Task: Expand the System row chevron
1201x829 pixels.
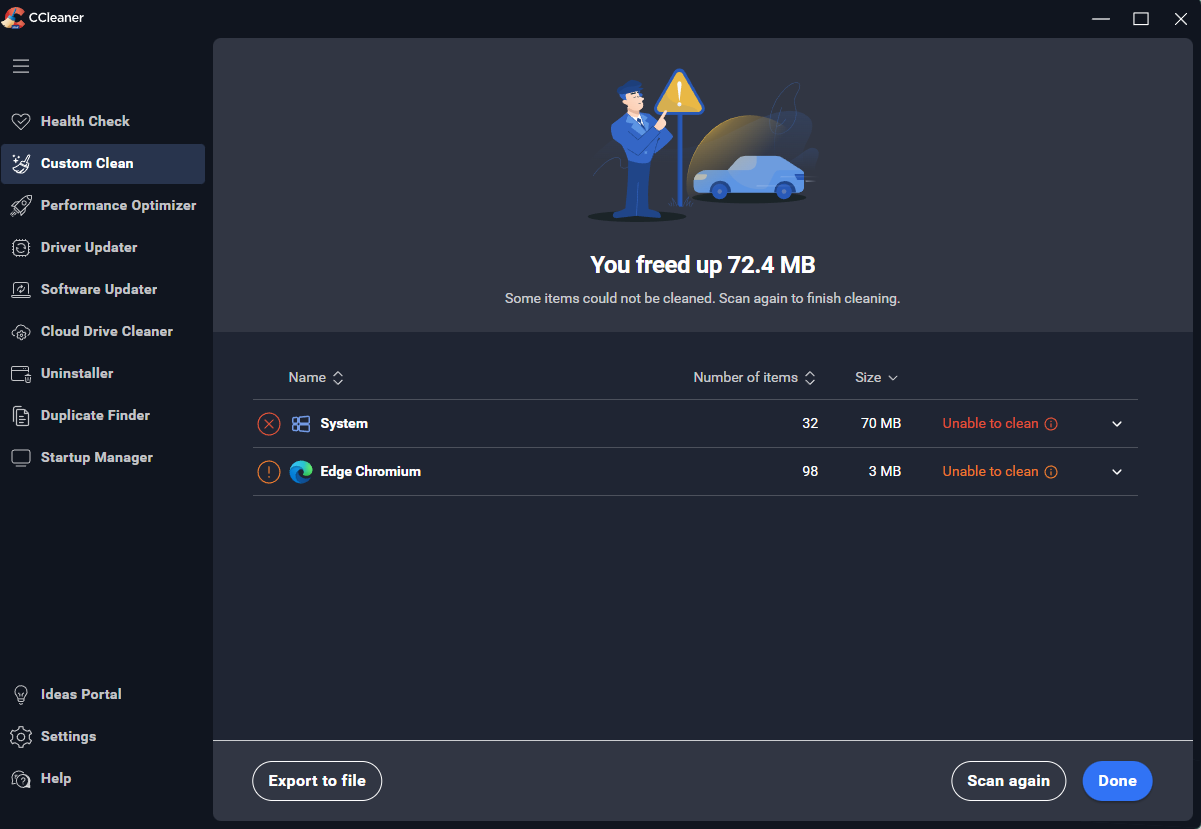Action: [1117, 424]
